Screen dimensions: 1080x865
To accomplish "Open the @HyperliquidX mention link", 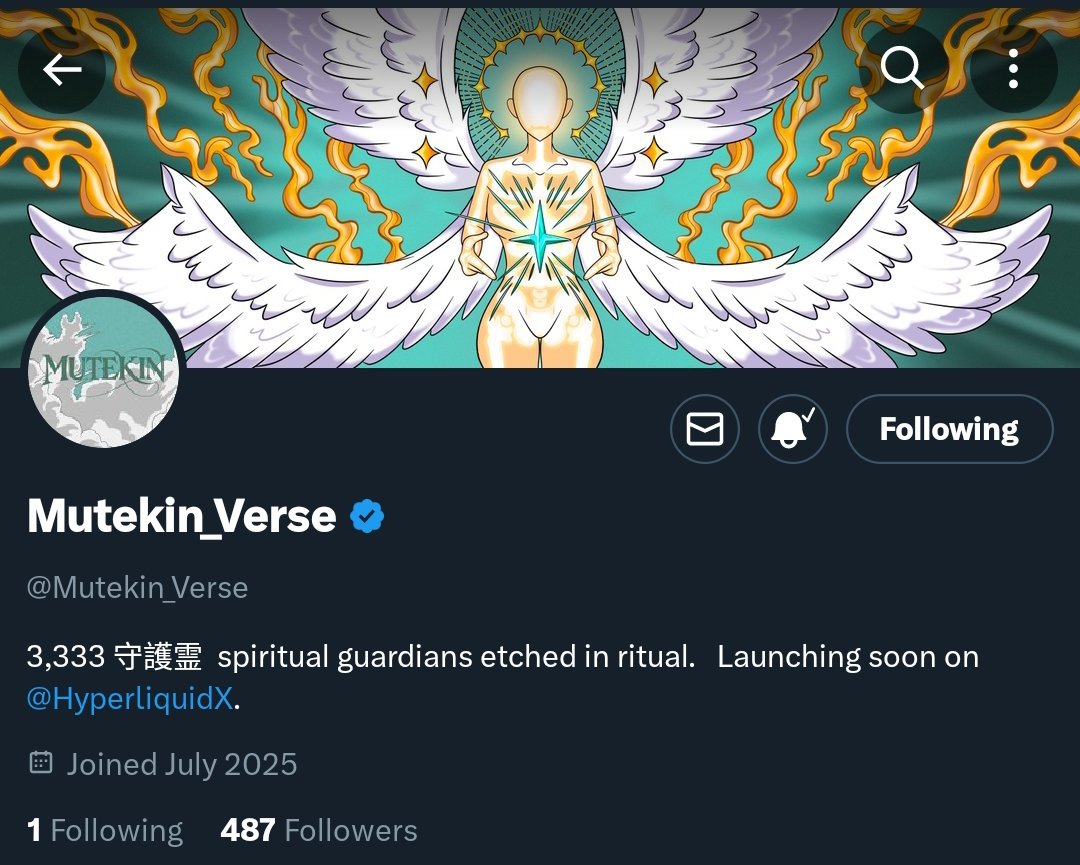I will [x=129, y=698].
